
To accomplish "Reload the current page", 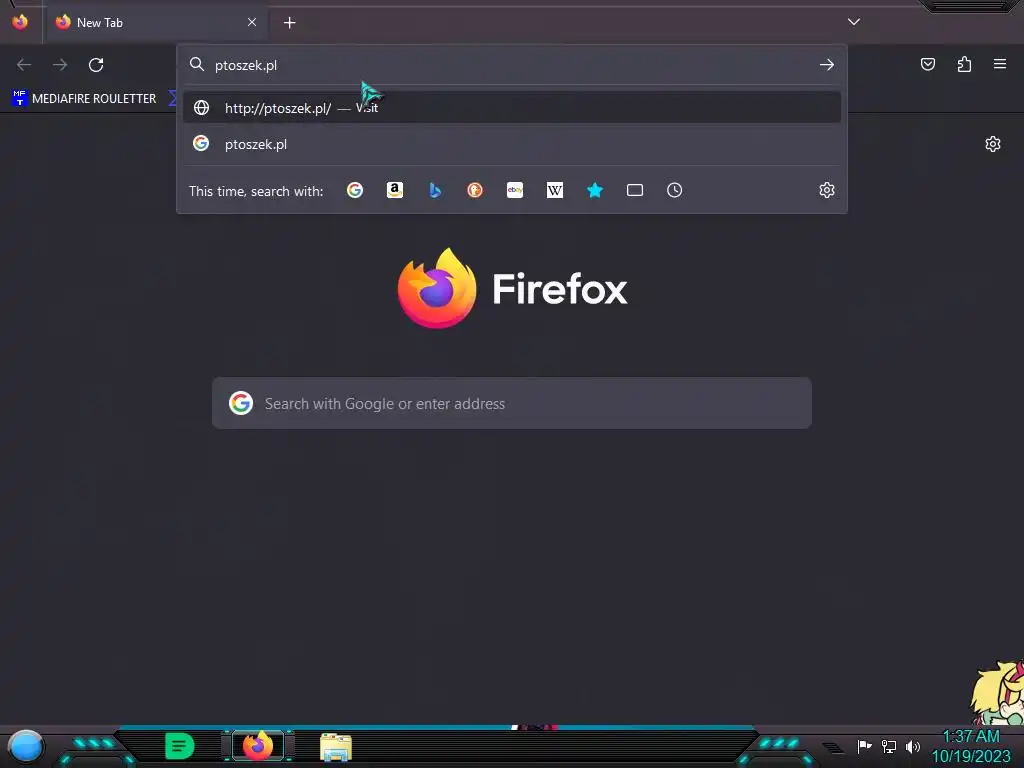I will tap(96, 65).
